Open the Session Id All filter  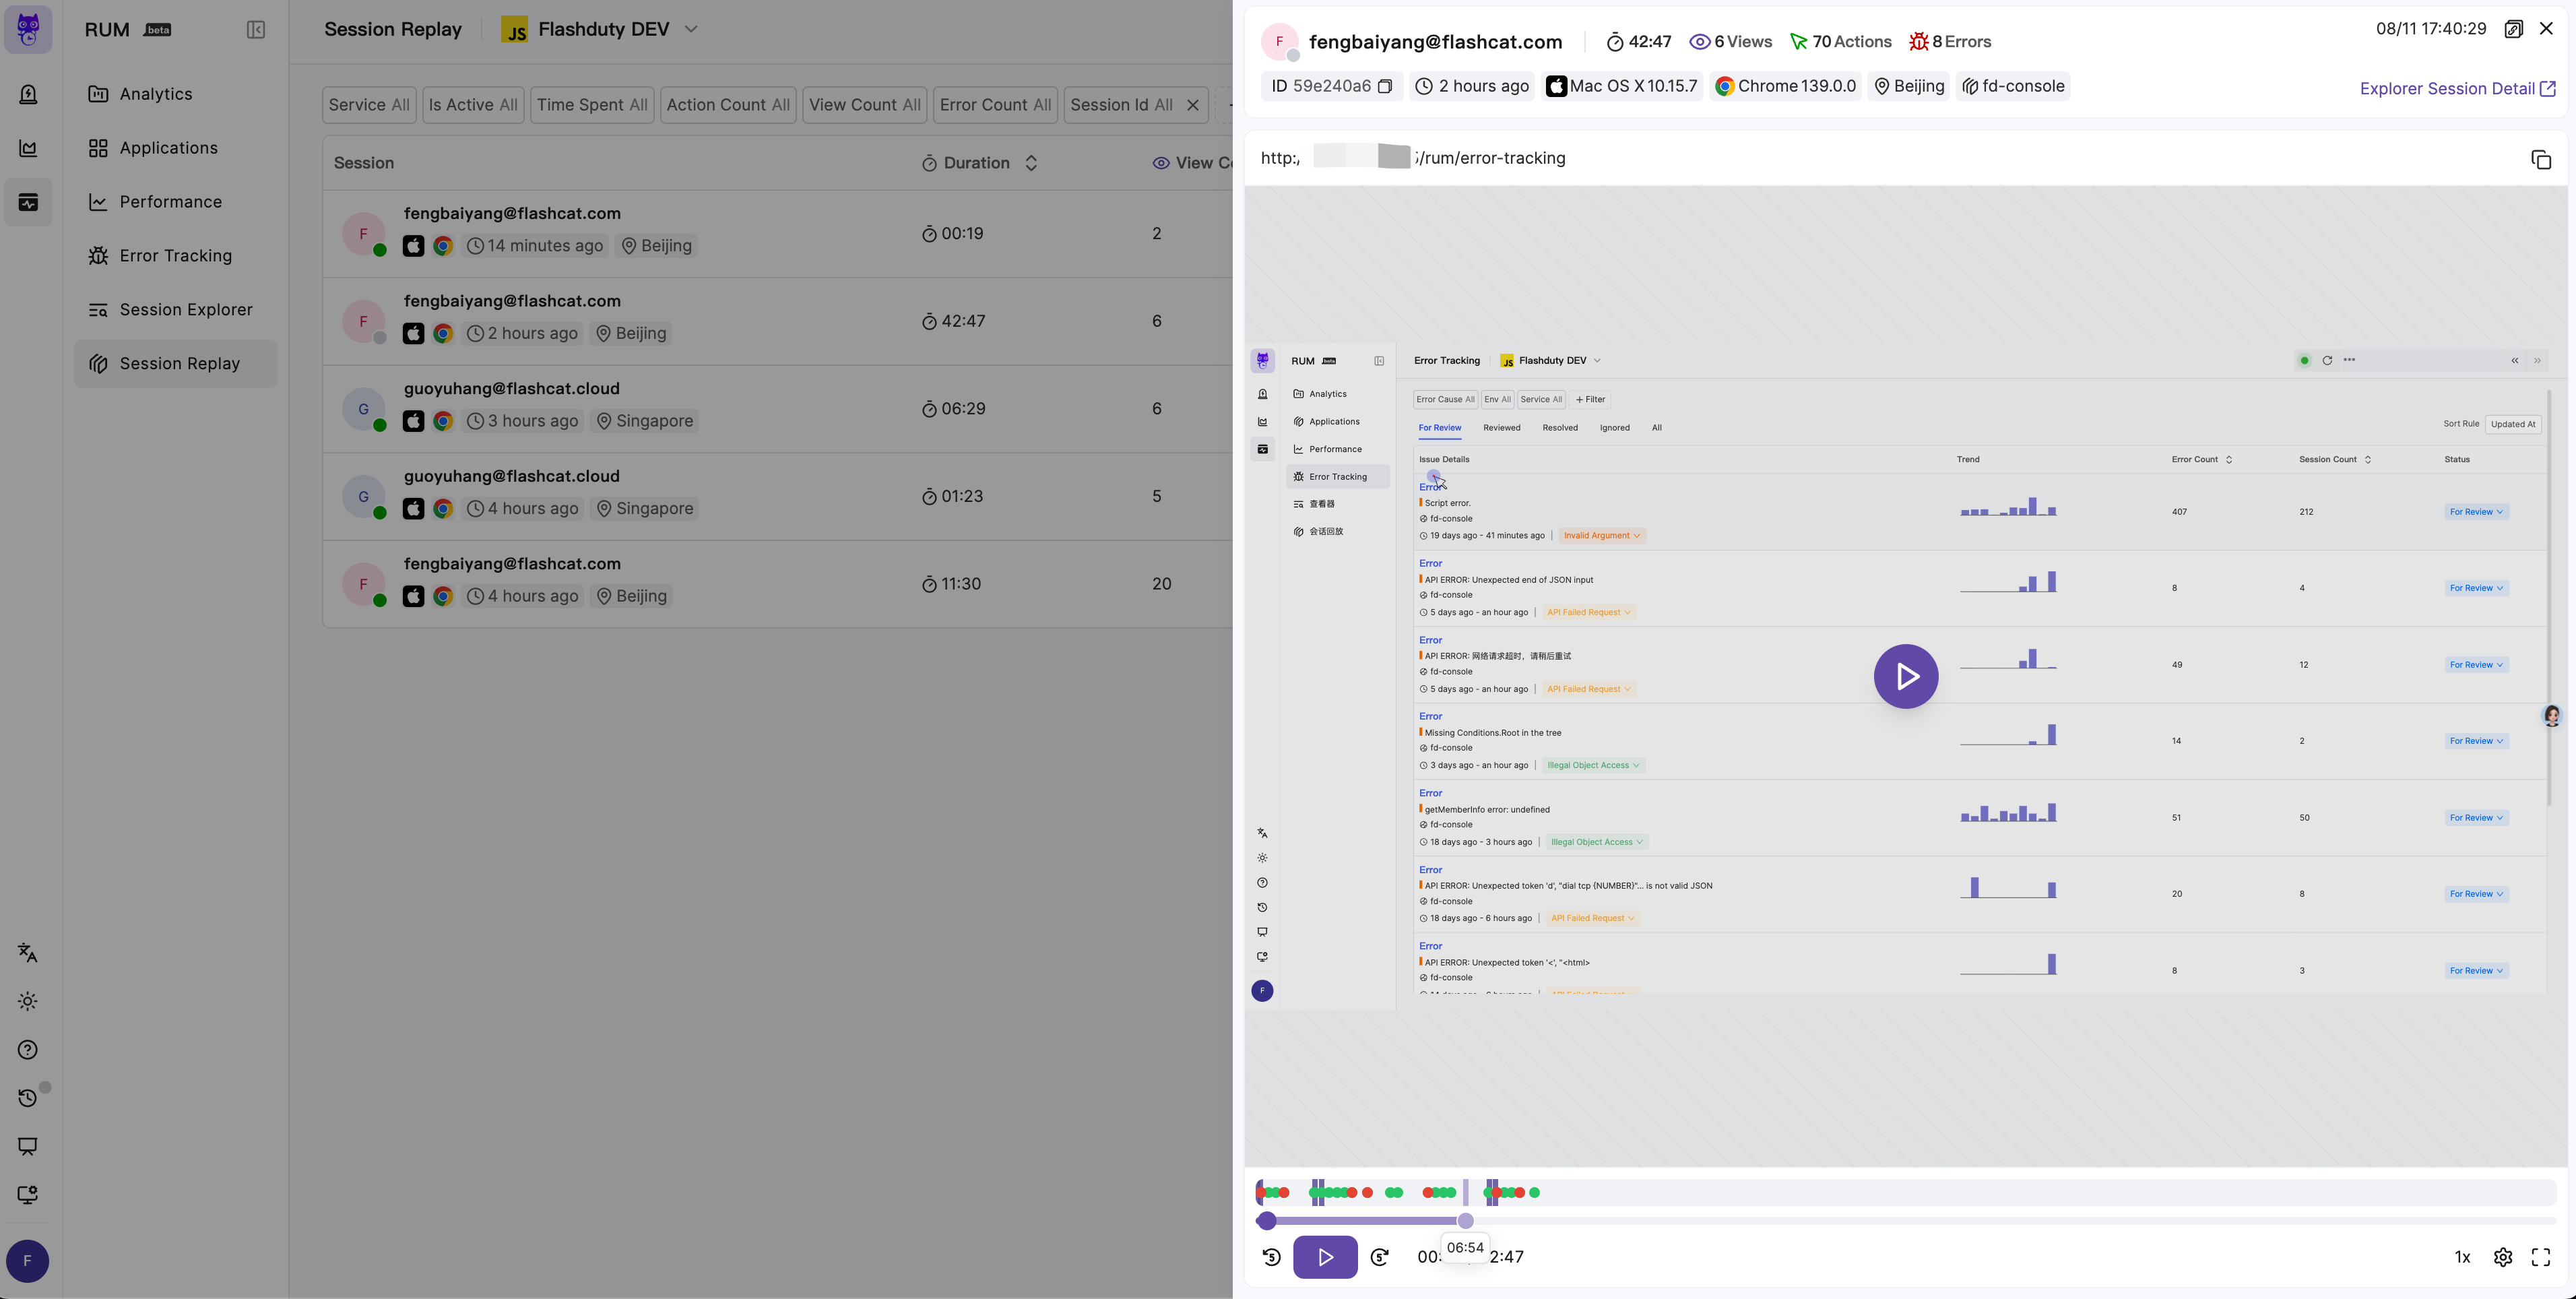pyautogui.click(x=1121, y=105)
